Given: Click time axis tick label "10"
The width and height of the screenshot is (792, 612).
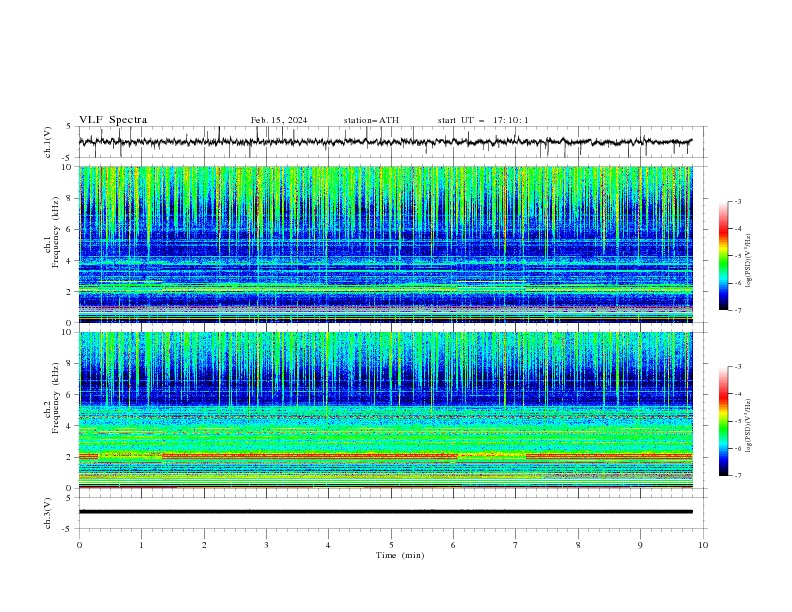Looking at the screenshot, I should tap(703, 545).
